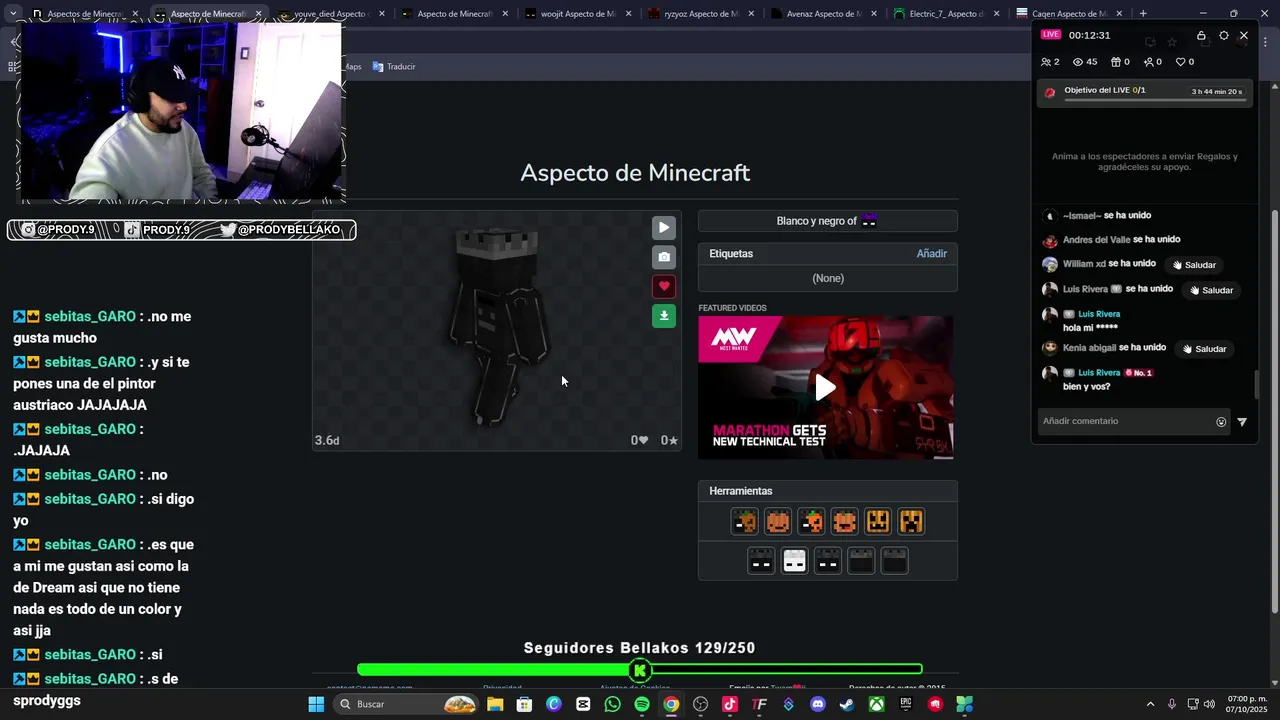Download the skin with the green arrow button
Screen dimensions: 1280x720
tap(664, 316)
